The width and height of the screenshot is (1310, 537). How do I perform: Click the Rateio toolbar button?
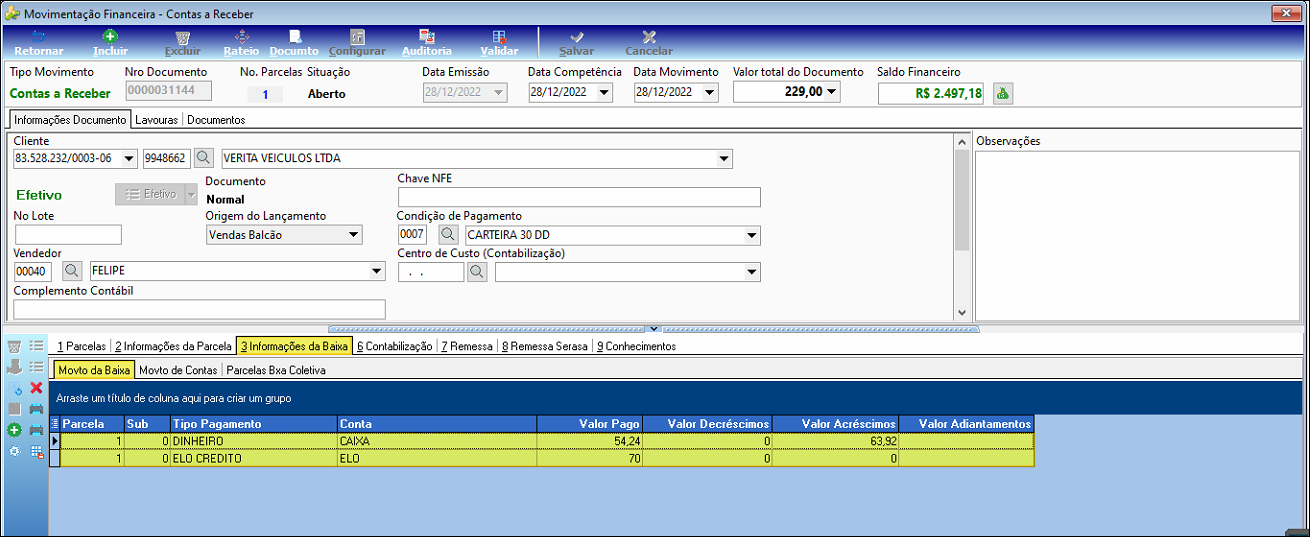(241, 37)
